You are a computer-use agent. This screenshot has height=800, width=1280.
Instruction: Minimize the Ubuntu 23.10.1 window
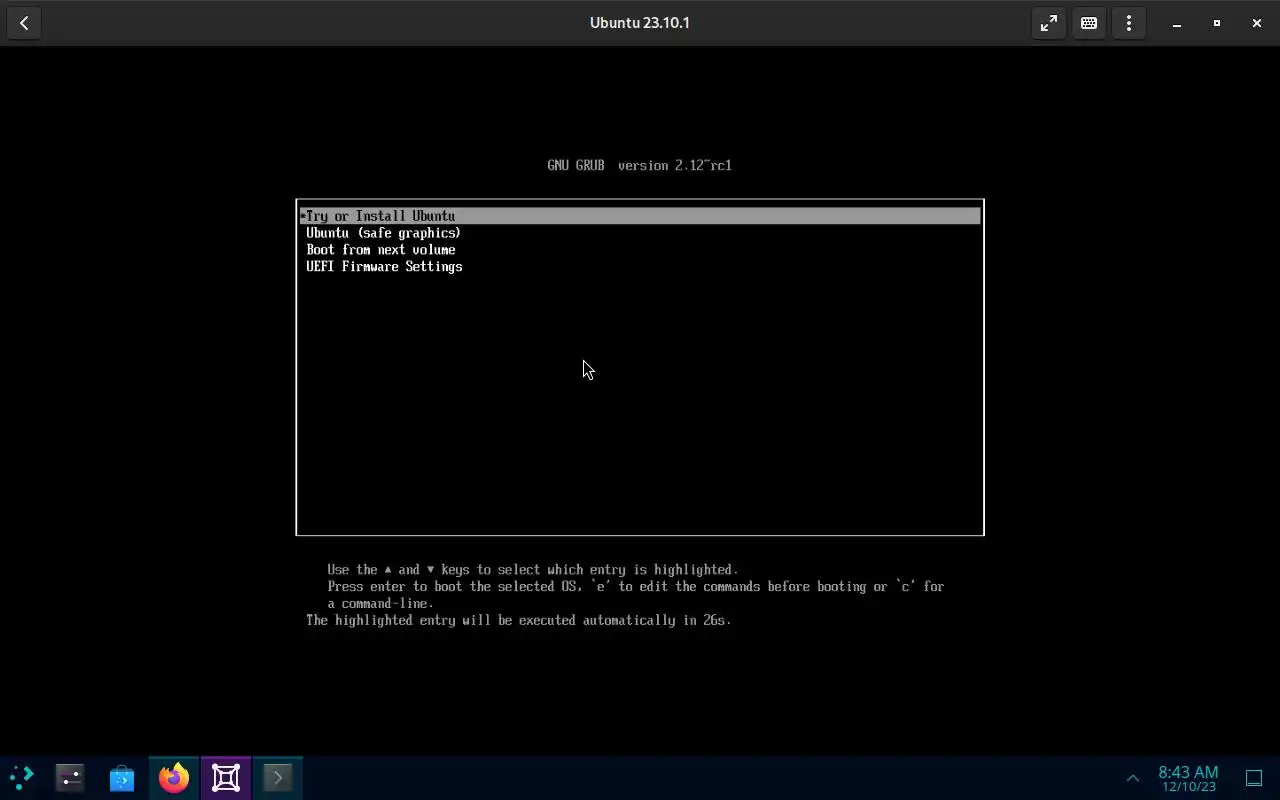[1177, 23]
